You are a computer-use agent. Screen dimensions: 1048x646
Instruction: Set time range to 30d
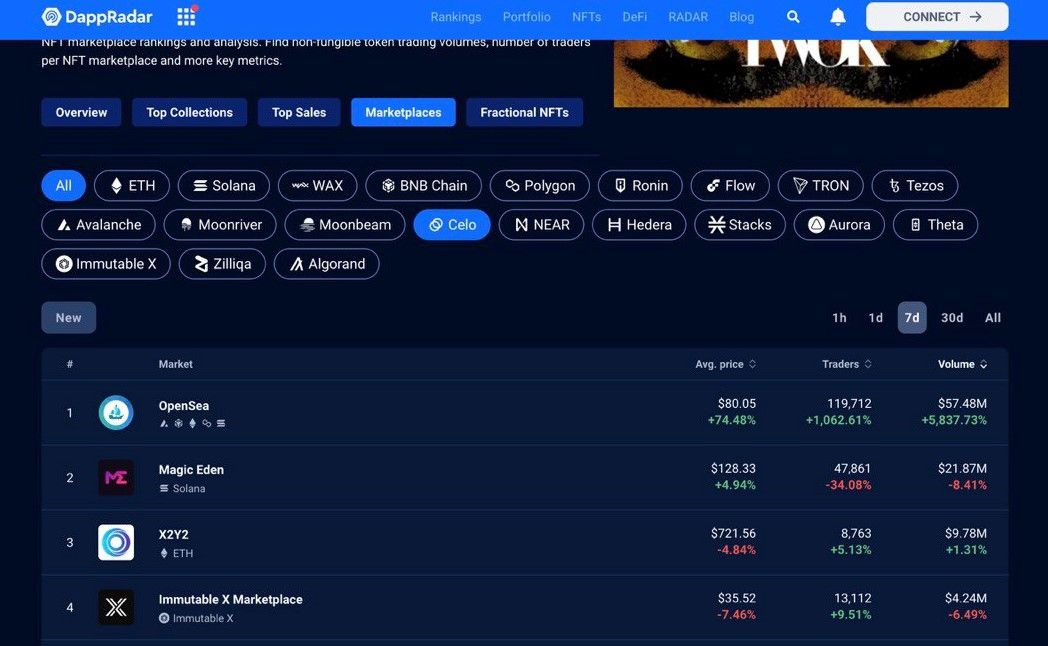tap(952, 318)
